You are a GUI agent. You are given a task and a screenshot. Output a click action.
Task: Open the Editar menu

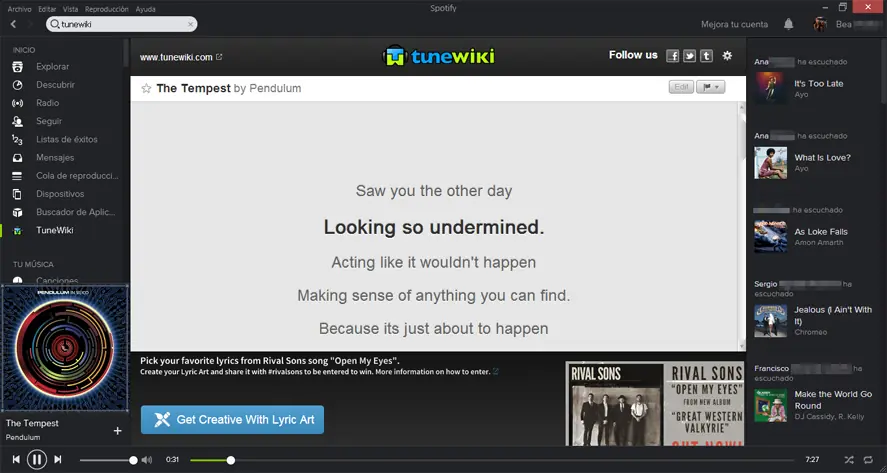pyautogui.click(x=47, y=9)
